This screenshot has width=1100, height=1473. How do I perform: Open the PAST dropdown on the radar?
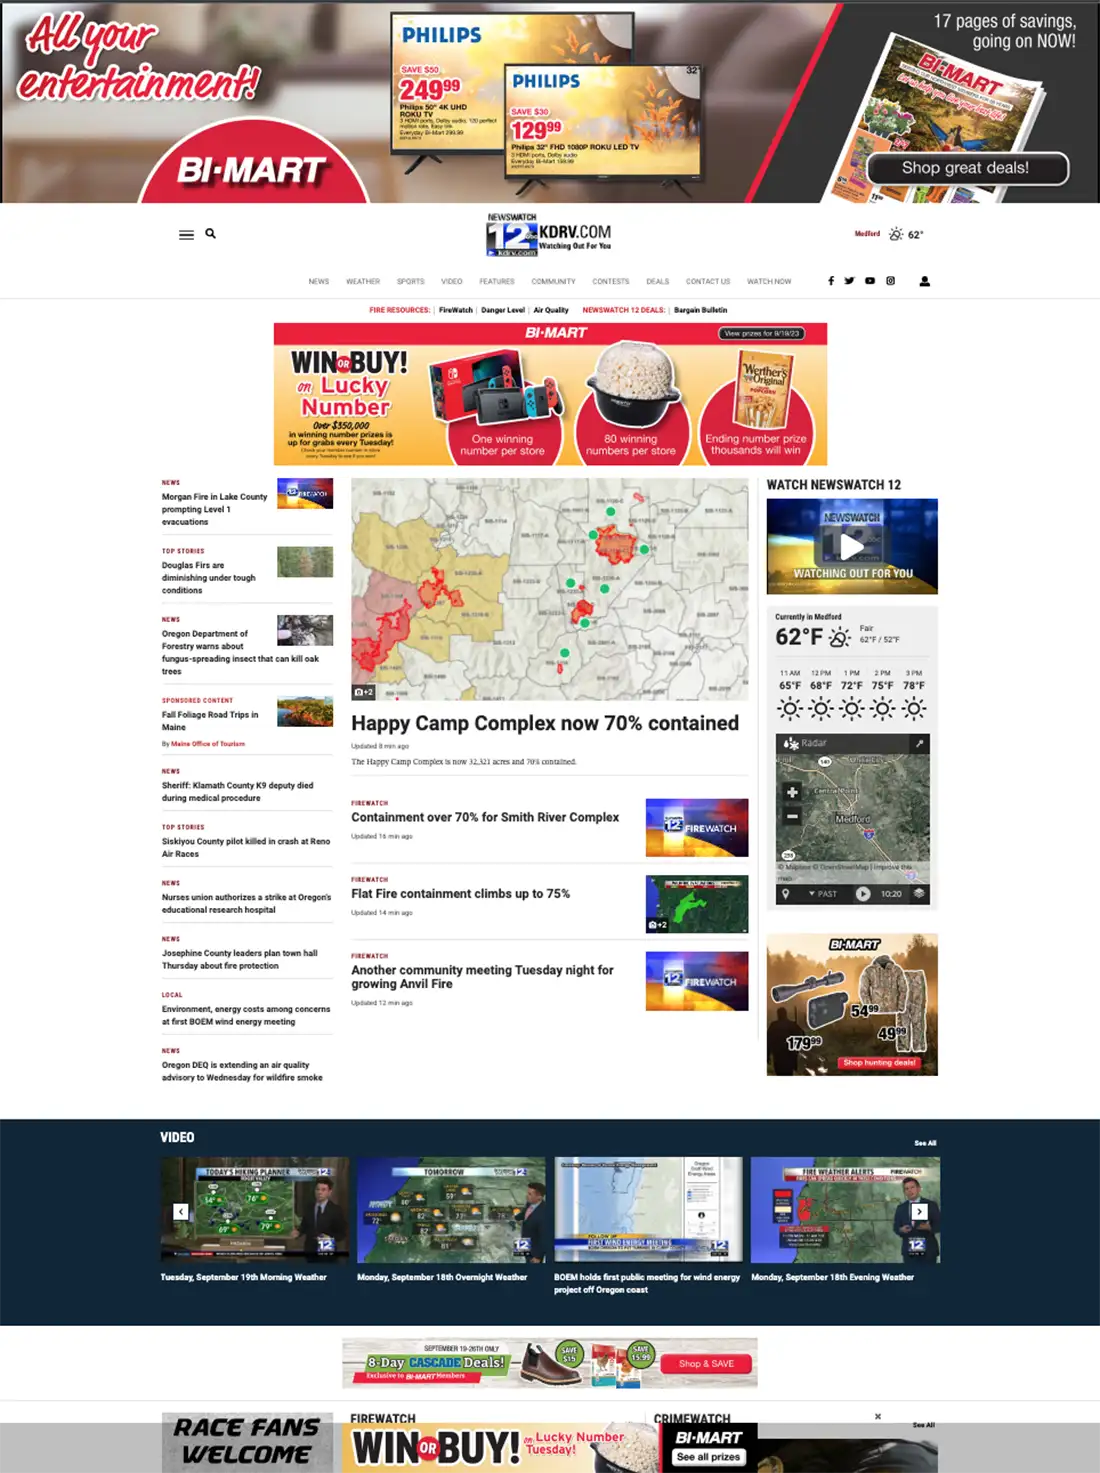[823, 894]
